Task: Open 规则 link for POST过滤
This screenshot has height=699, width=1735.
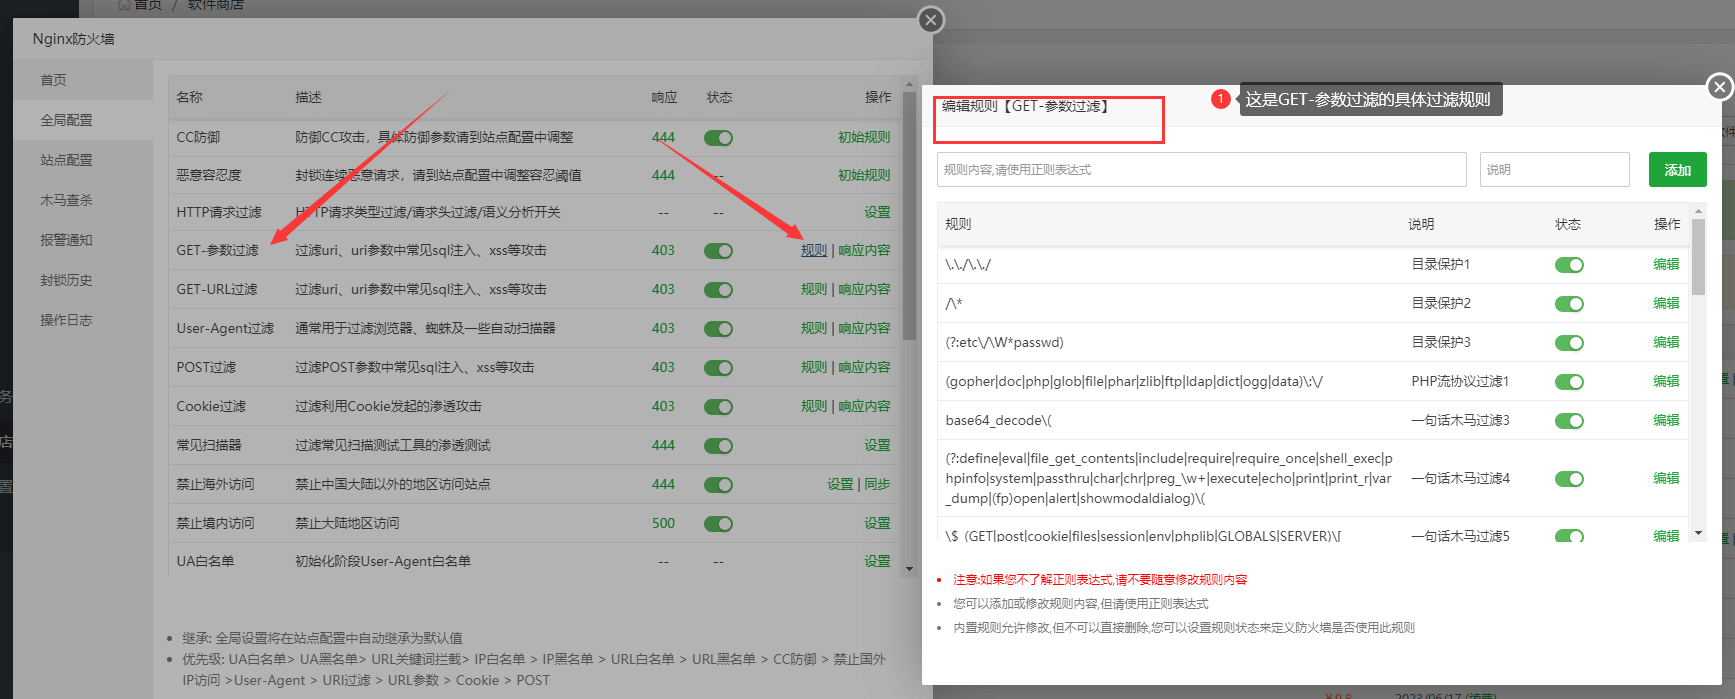Action: 814,367
